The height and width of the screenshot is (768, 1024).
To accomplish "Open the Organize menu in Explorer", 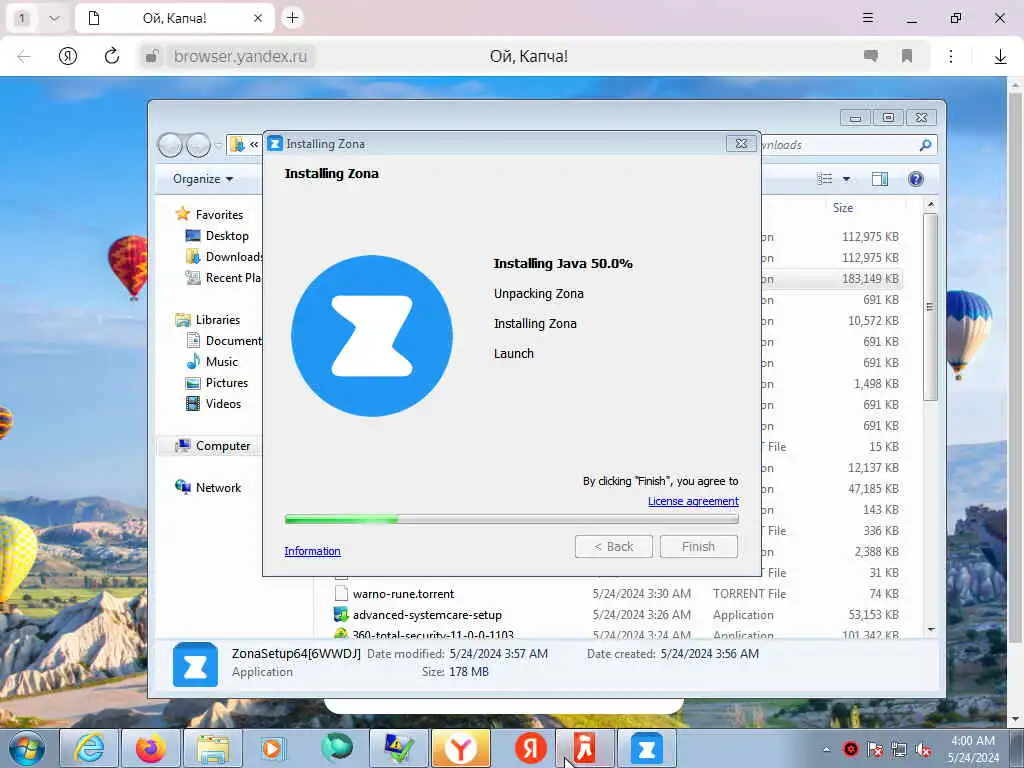I will (203, 179).
